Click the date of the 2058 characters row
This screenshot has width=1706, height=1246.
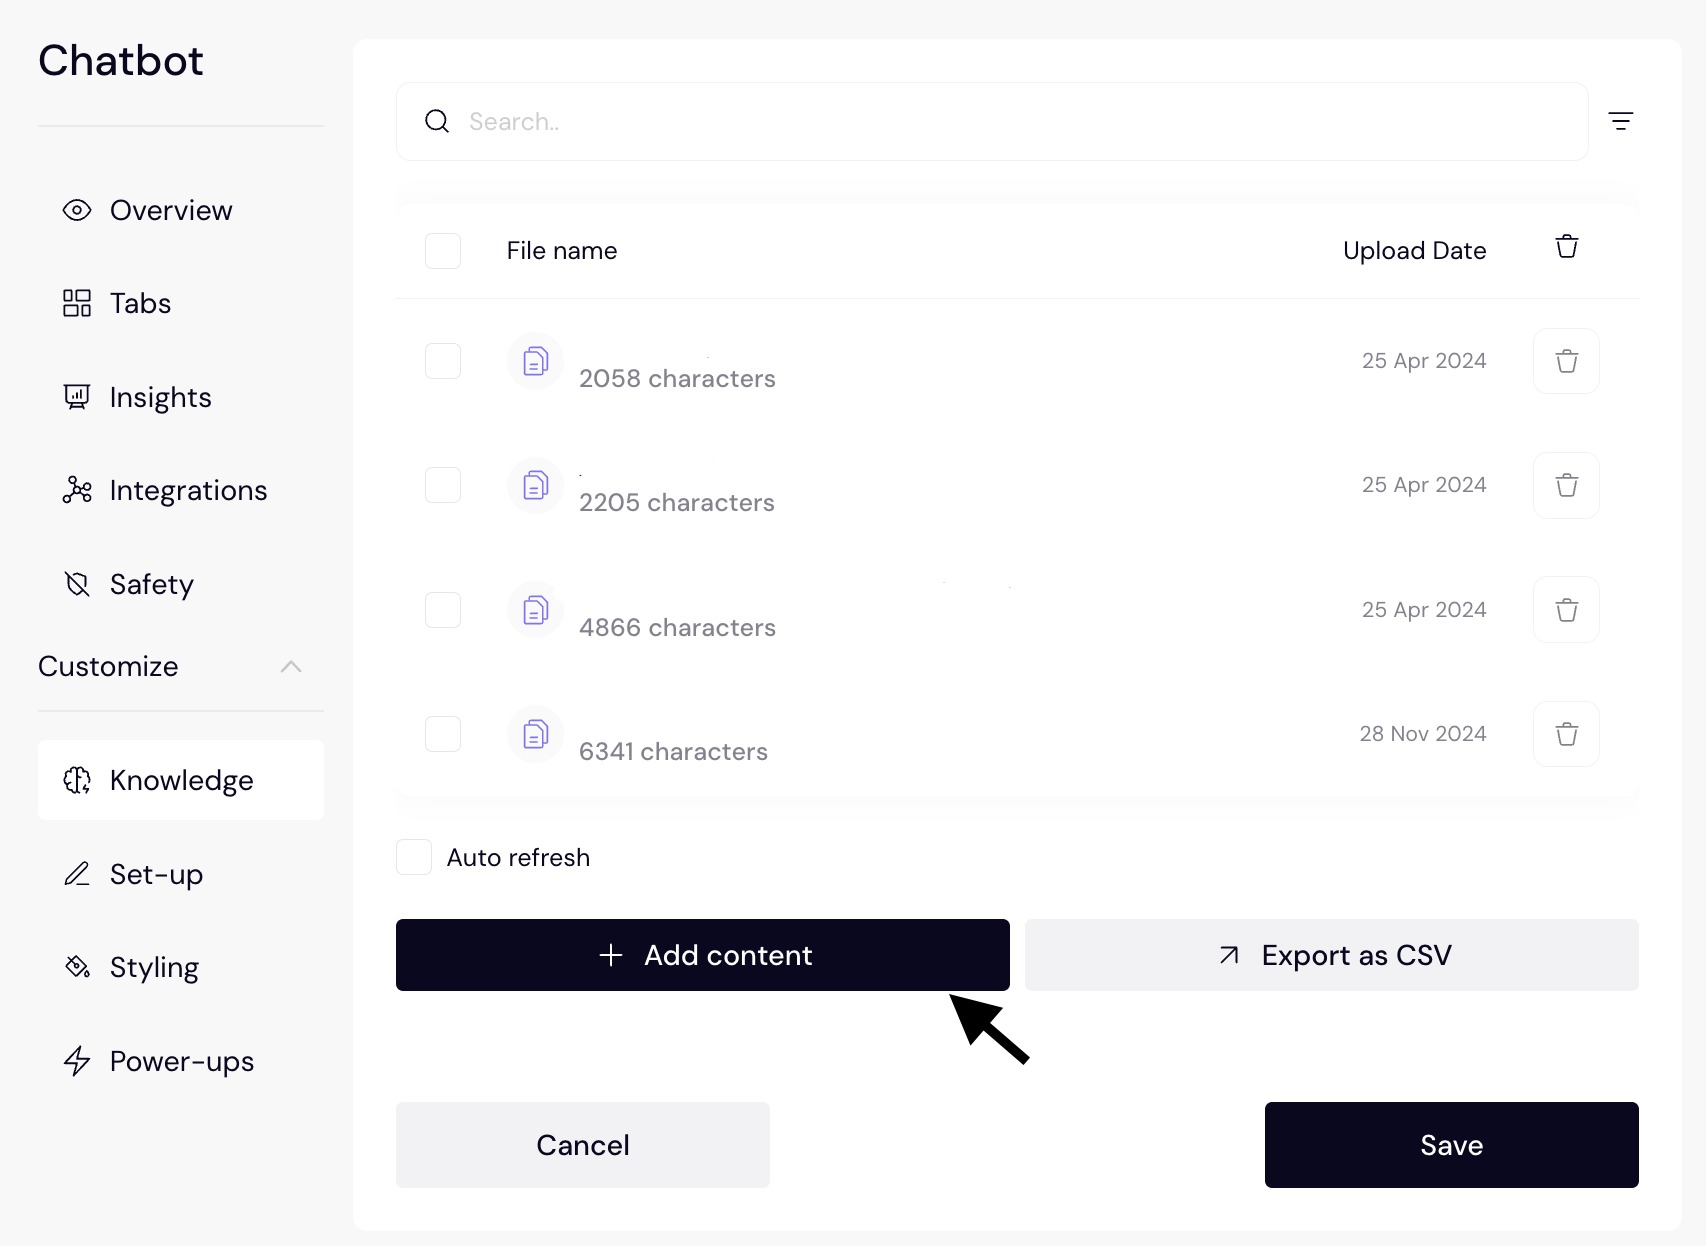(1424, 361)
